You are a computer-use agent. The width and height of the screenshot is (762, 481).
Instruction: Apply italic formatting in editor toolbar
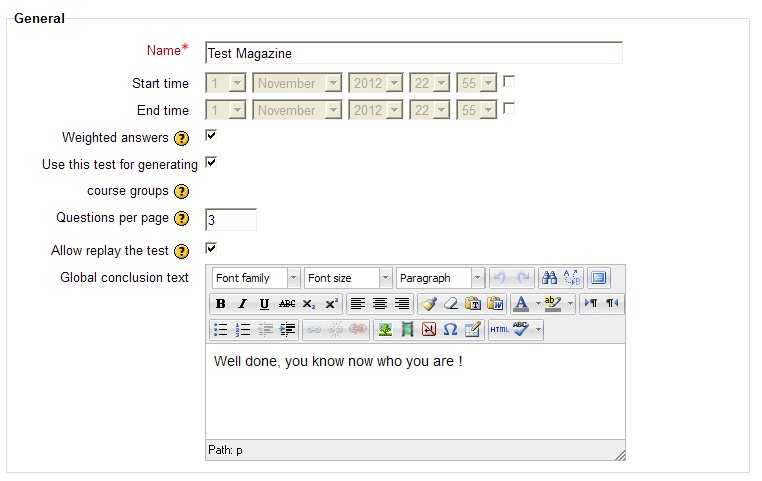pyautogui.click(x=242, y=304)
